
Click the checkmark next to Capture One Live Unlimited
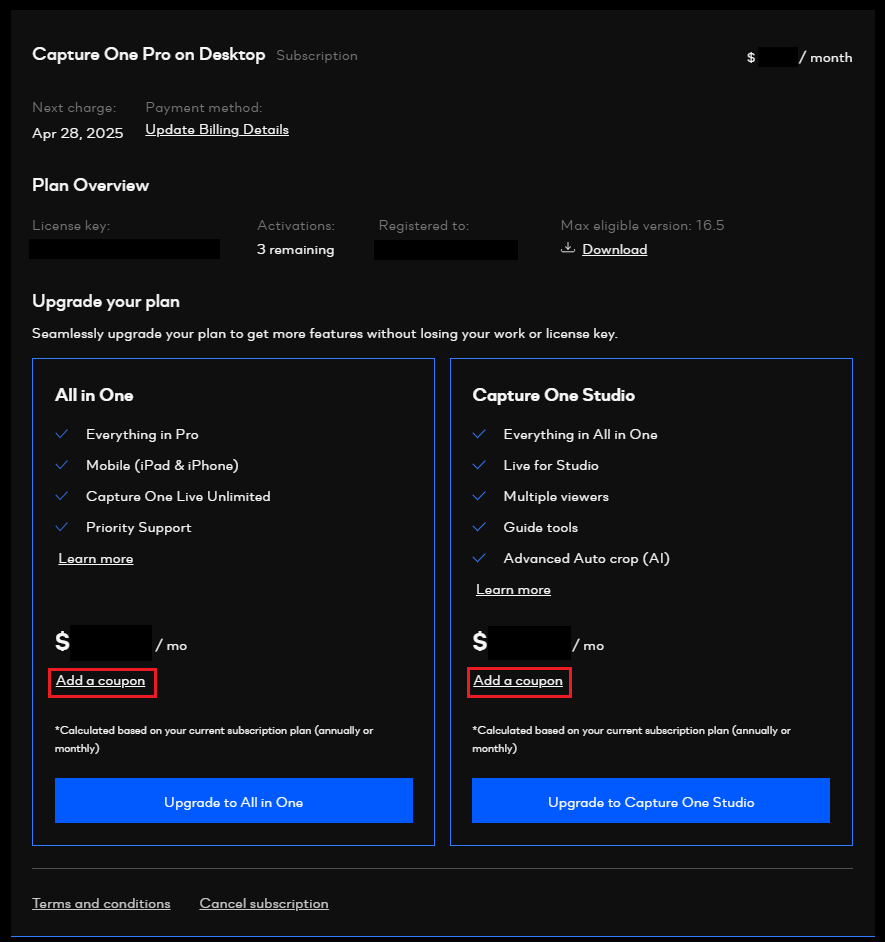pyautogui.click(x=61, y=496)
